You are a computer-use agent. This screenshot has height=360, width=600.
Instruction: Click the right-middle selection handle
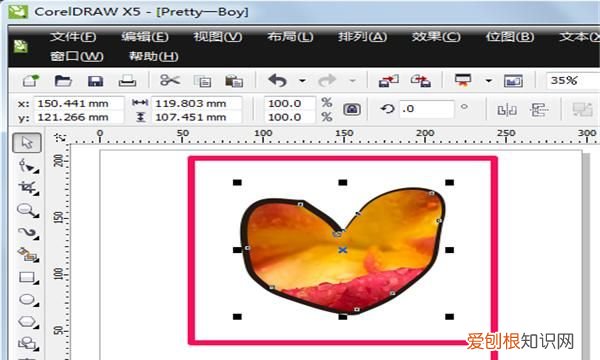point(450,250)
